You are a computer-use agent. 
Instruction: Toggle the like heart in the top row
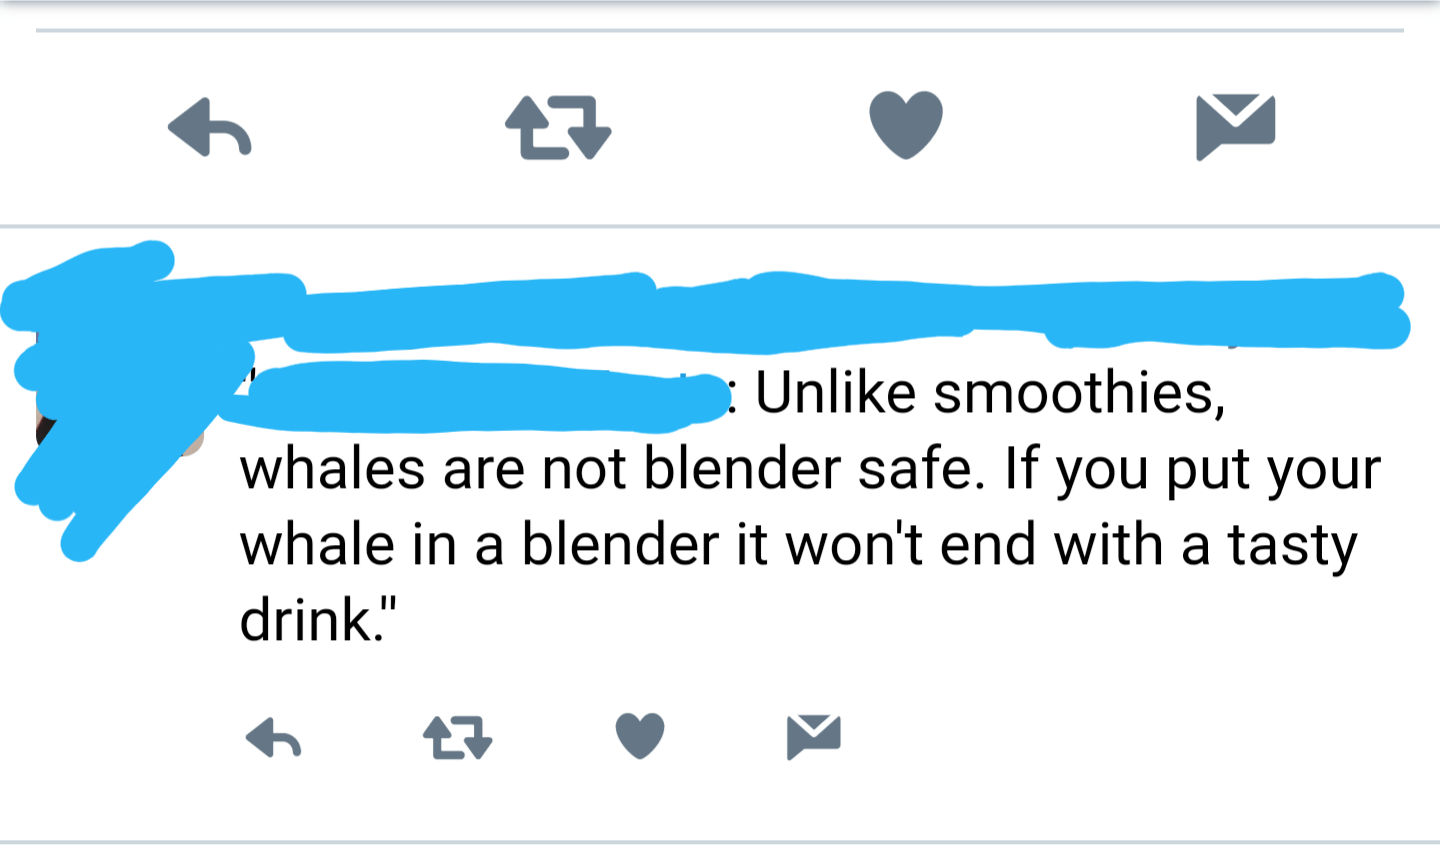click(x=905, y=126)
